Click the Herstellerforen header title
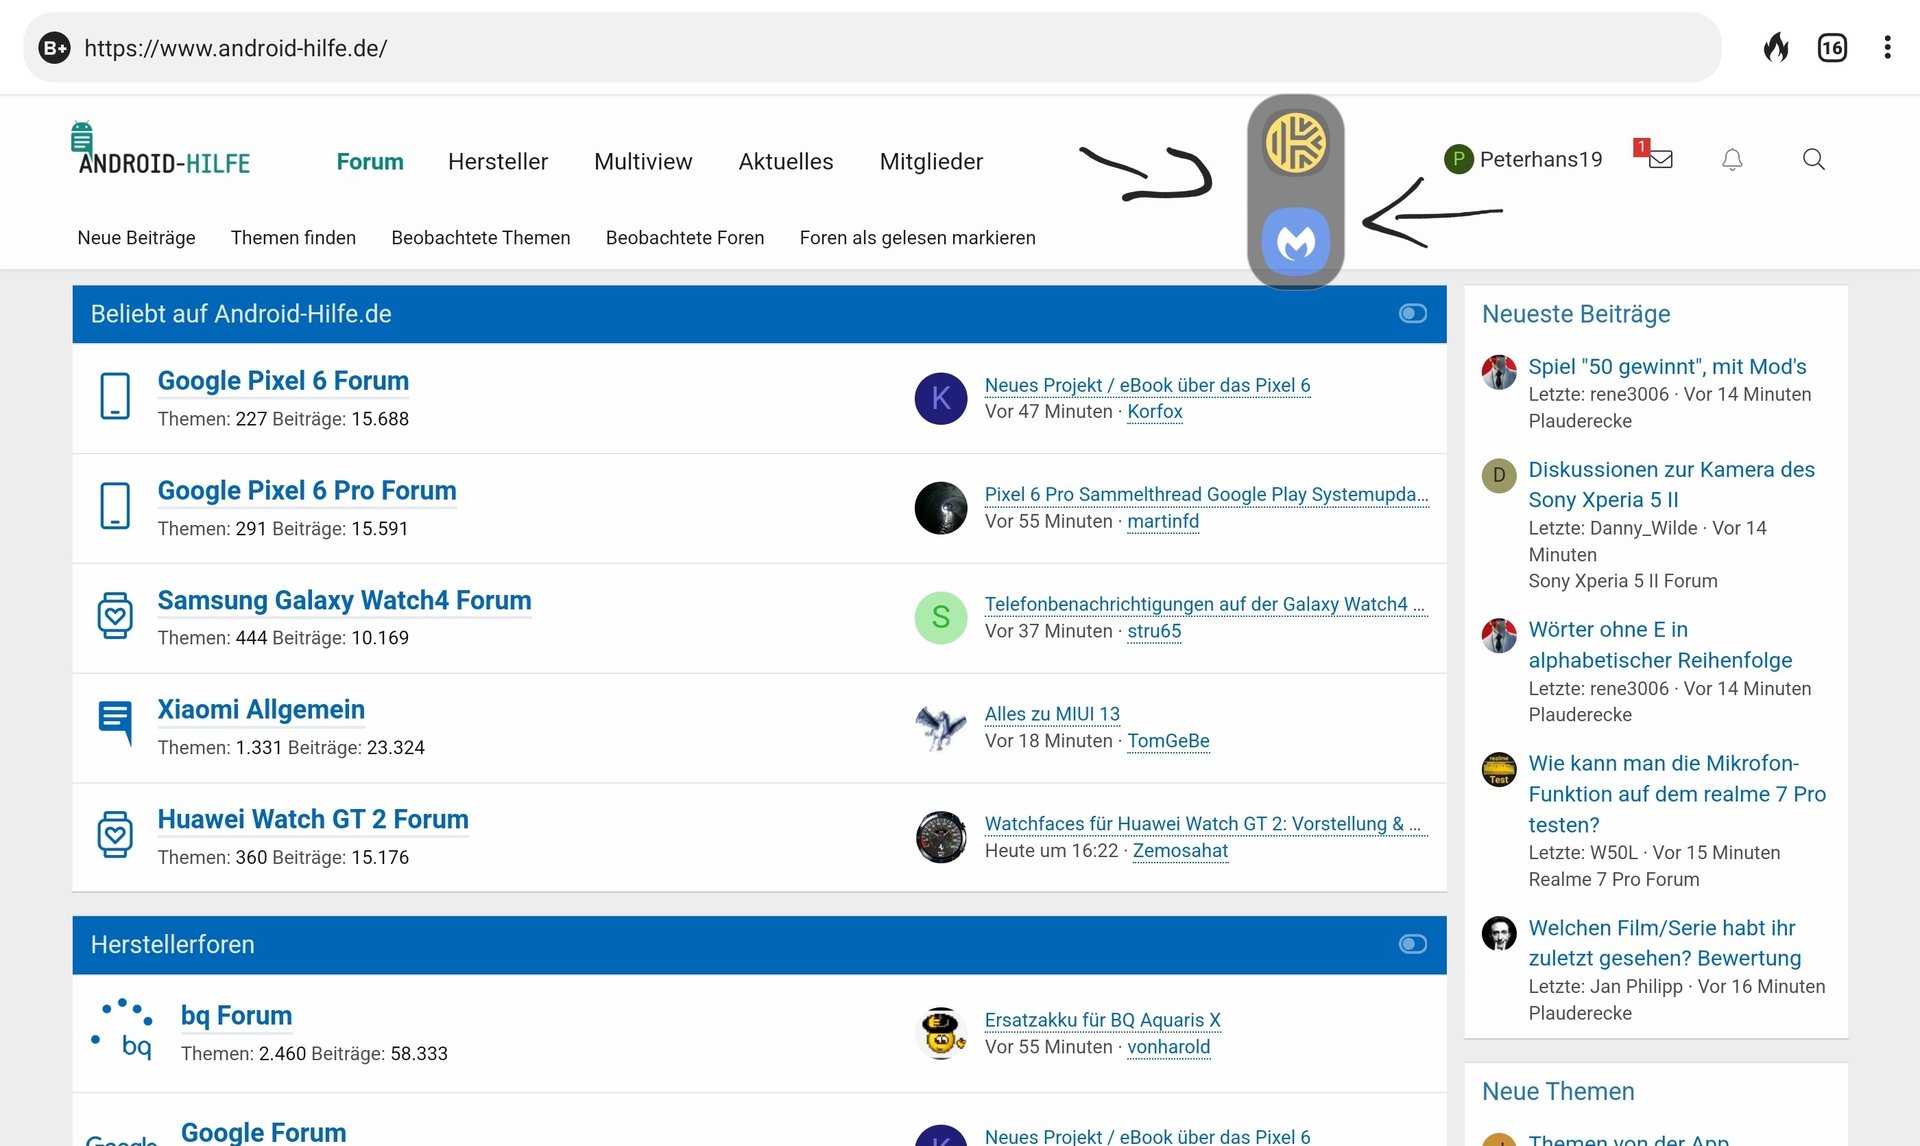Screen dimensions: 1920x1146 [x=172, y=944]
